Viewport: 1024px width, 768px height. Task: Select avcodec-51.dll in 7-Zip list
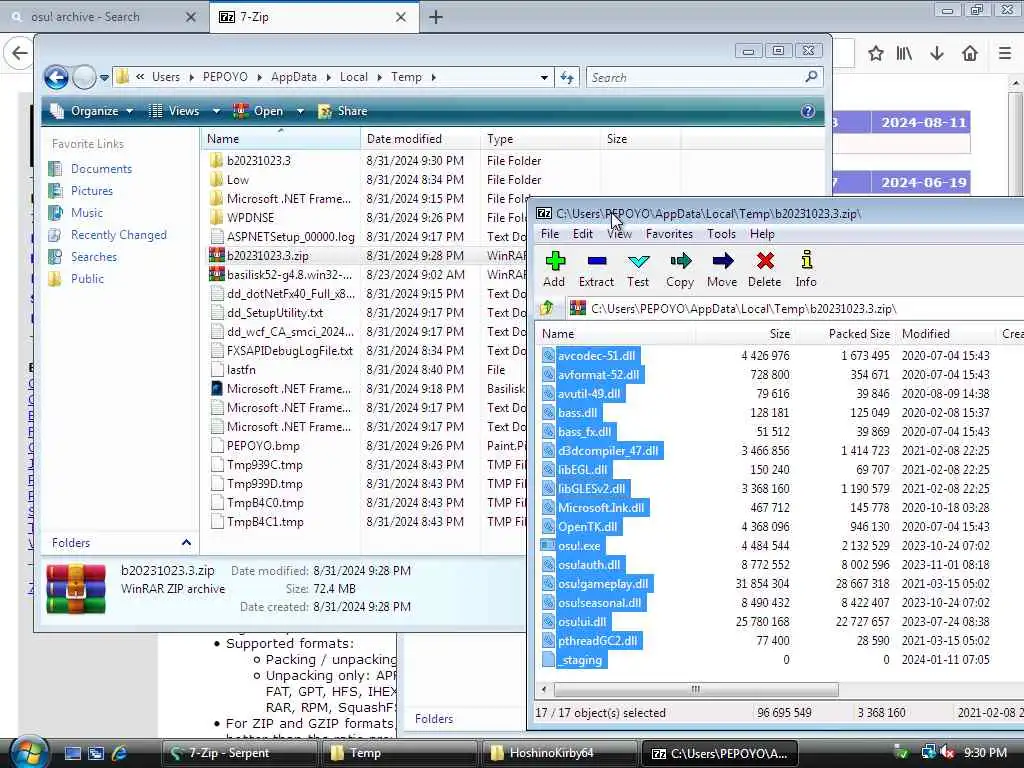tap(596, 357)
